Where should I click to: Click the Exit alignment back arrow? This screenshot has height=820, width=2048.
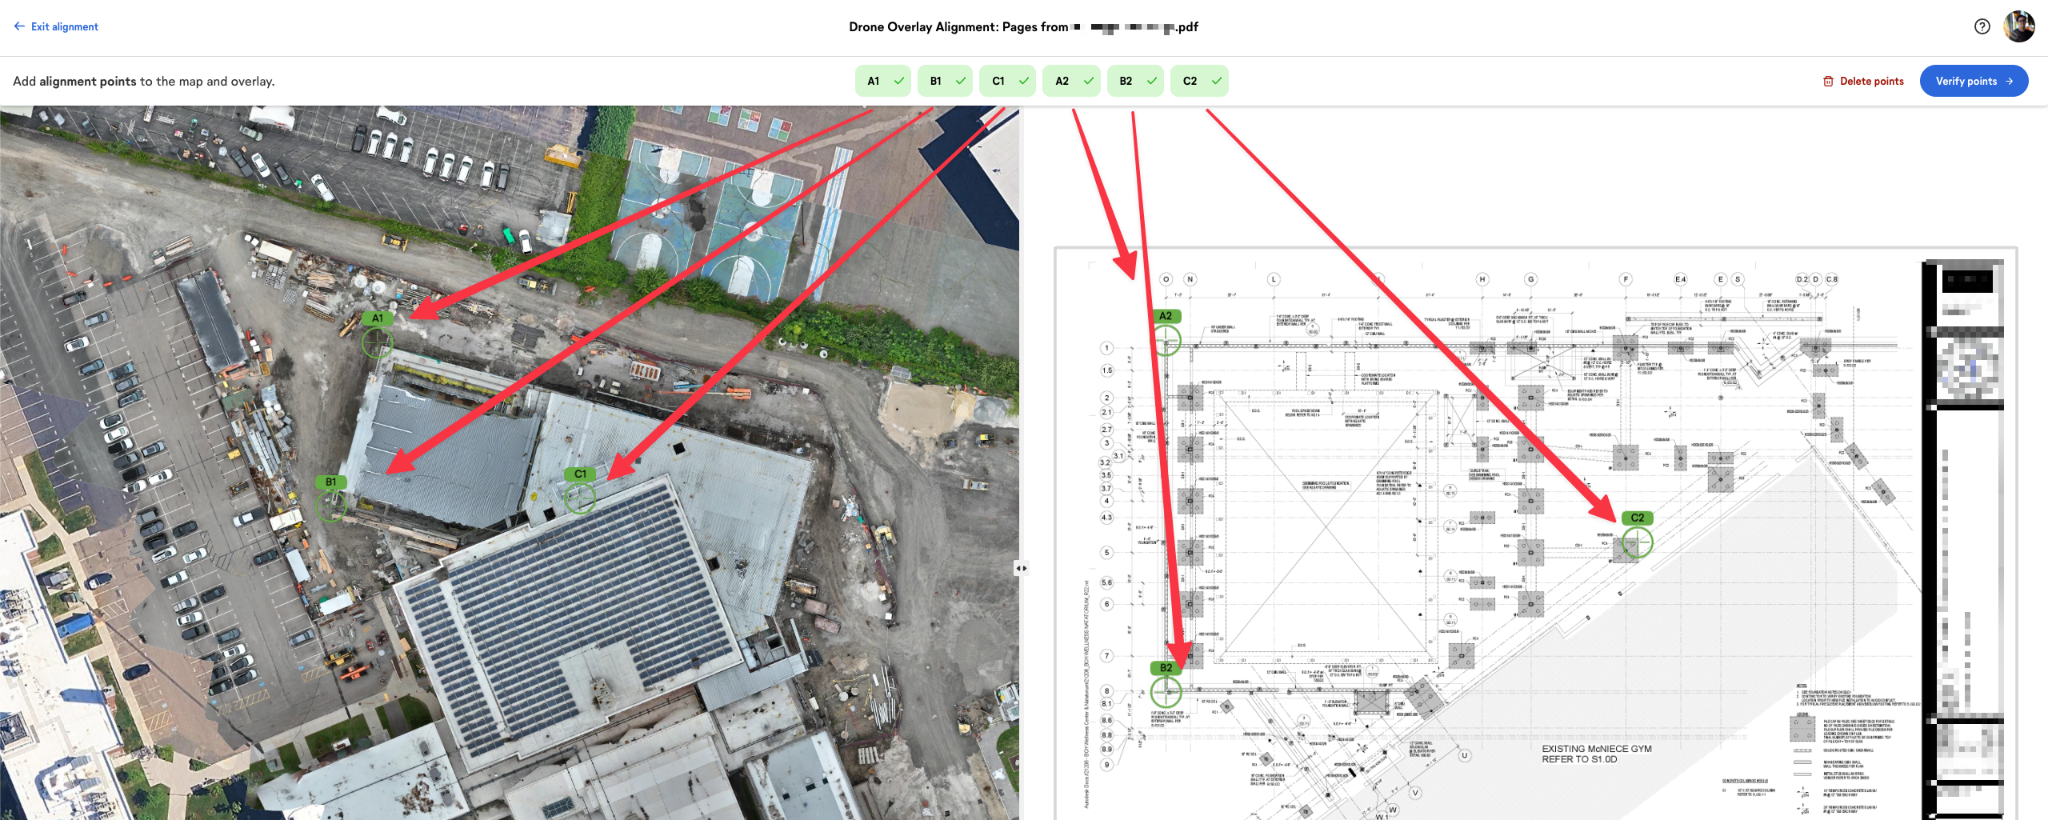coord(19,27)
